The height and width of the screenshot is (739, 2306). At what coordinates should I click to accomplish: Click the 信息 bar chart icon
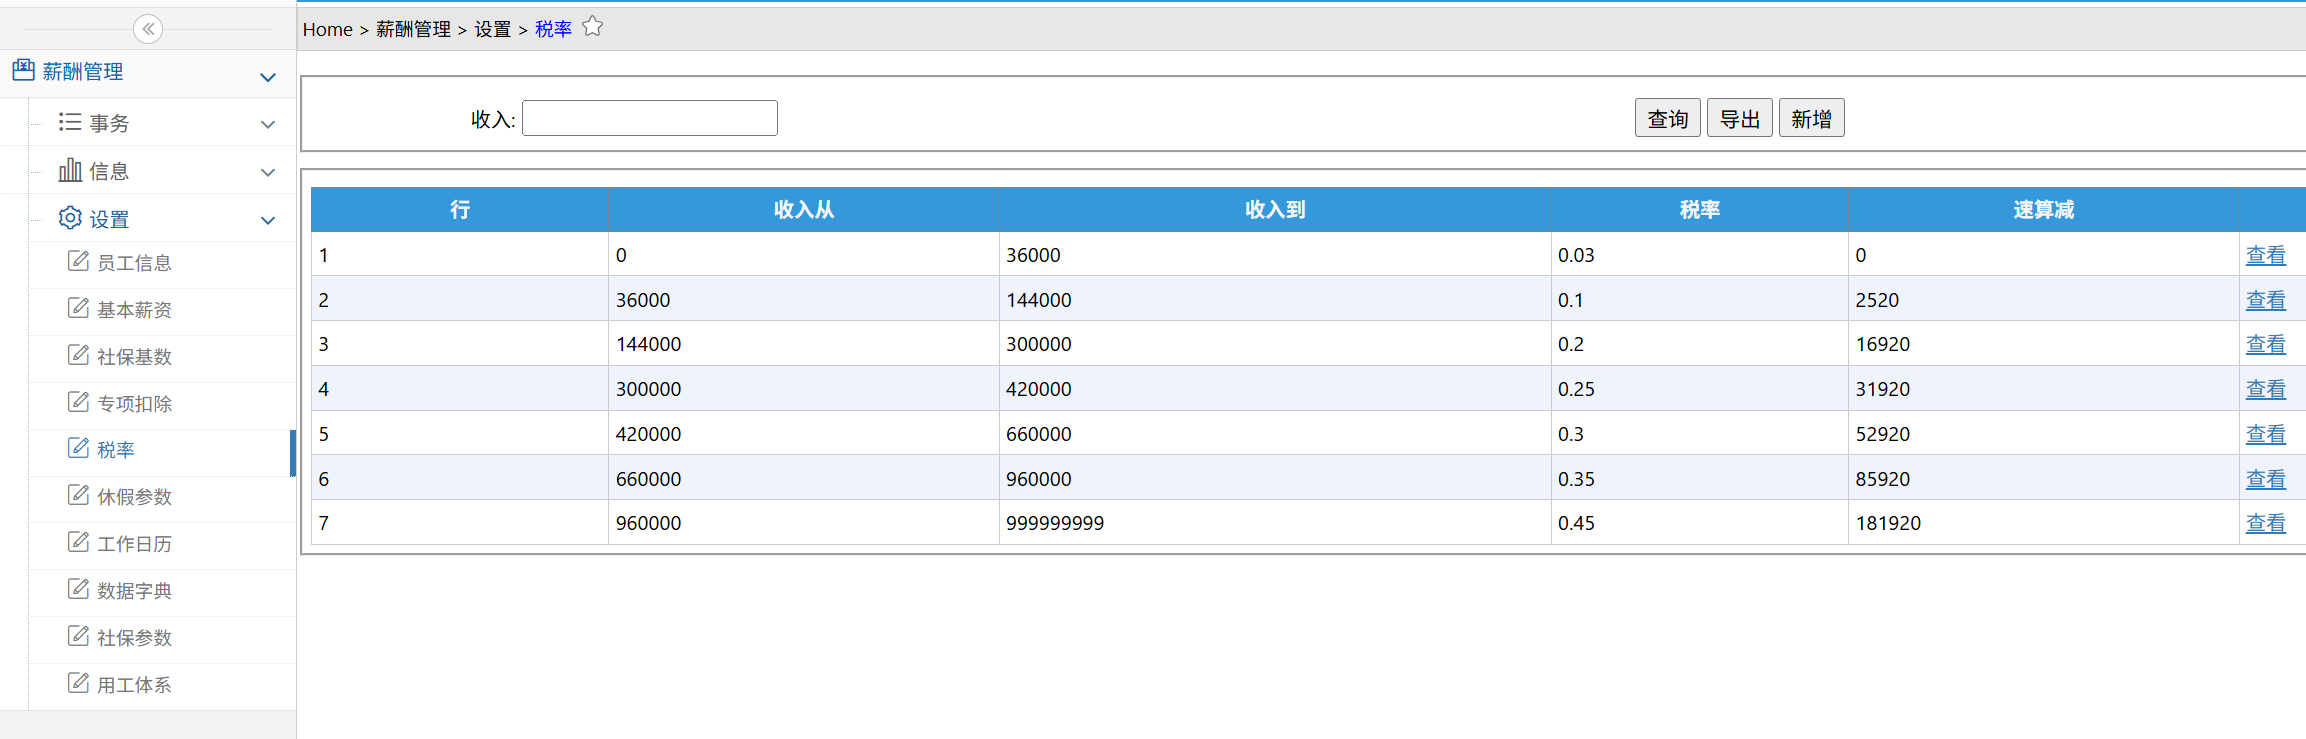[70, 170]
